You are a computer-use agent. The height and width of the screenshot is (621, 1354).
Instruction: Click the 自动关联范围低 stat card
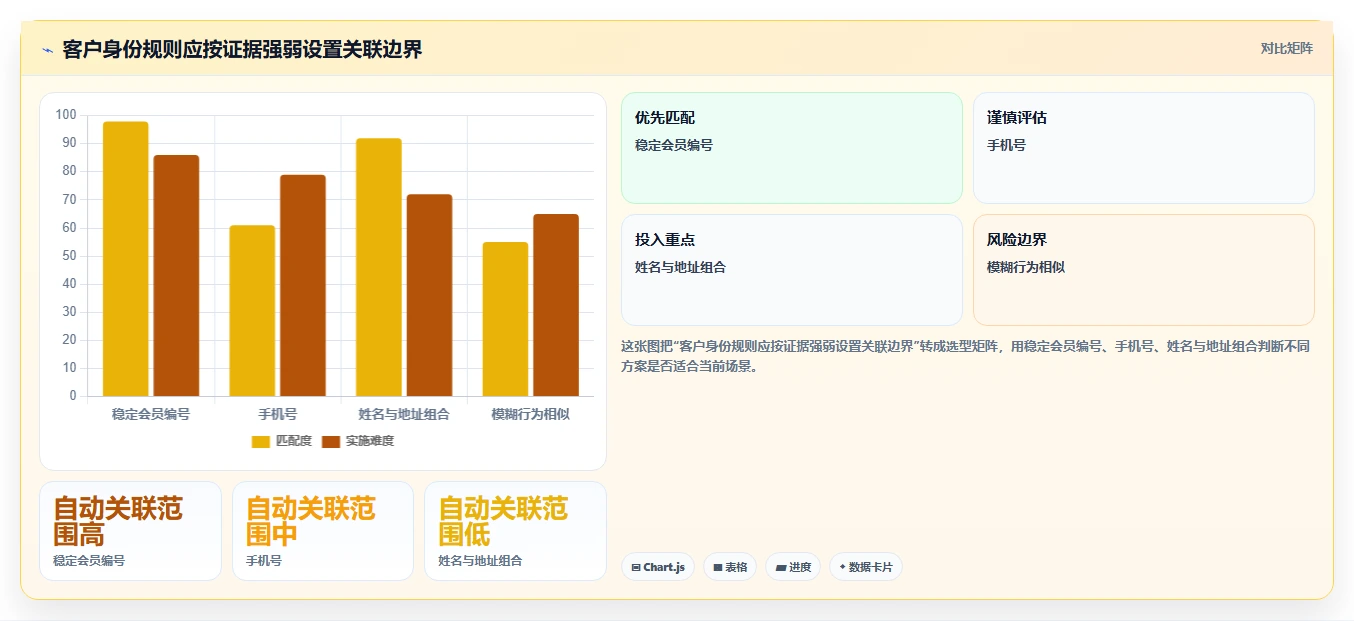point(515,531)
